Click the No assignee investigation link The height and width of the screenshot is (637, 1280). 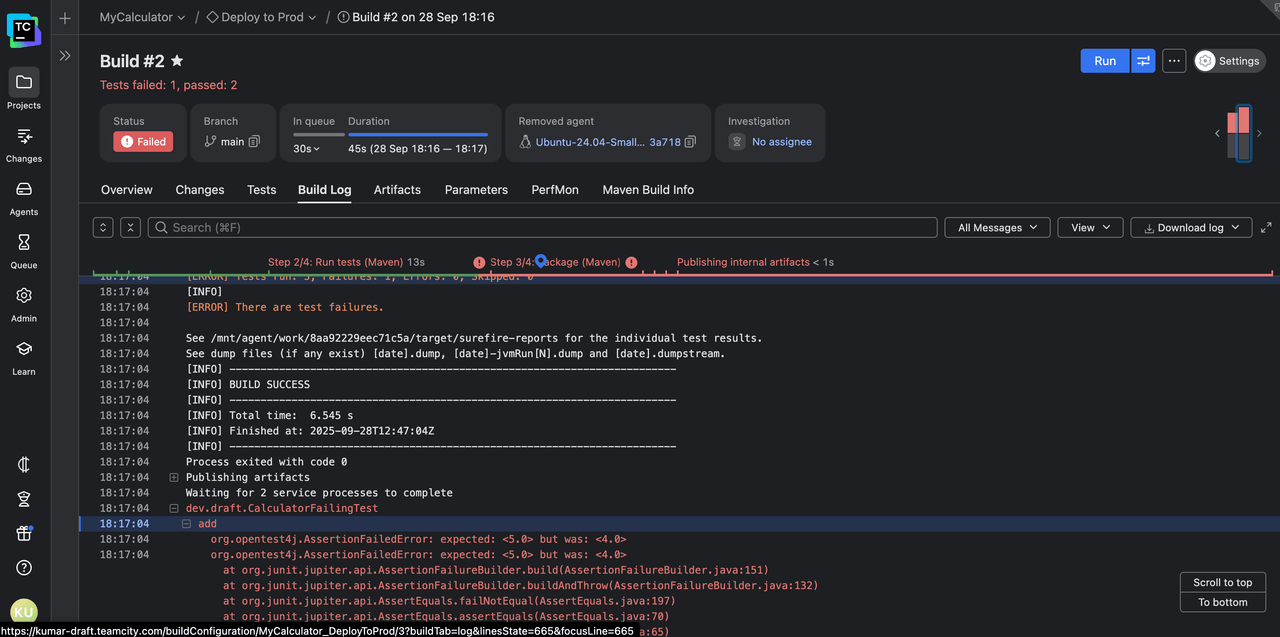tap(781, 142)
